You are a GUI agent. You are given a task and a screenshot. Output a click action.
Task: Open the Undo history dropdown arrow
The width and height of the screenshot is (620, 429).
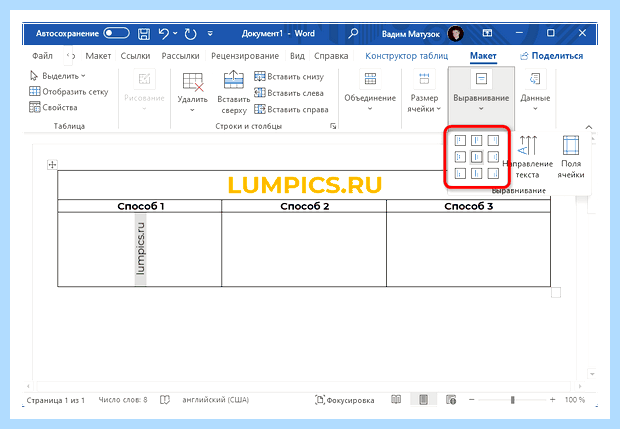(x=175, y=34)
